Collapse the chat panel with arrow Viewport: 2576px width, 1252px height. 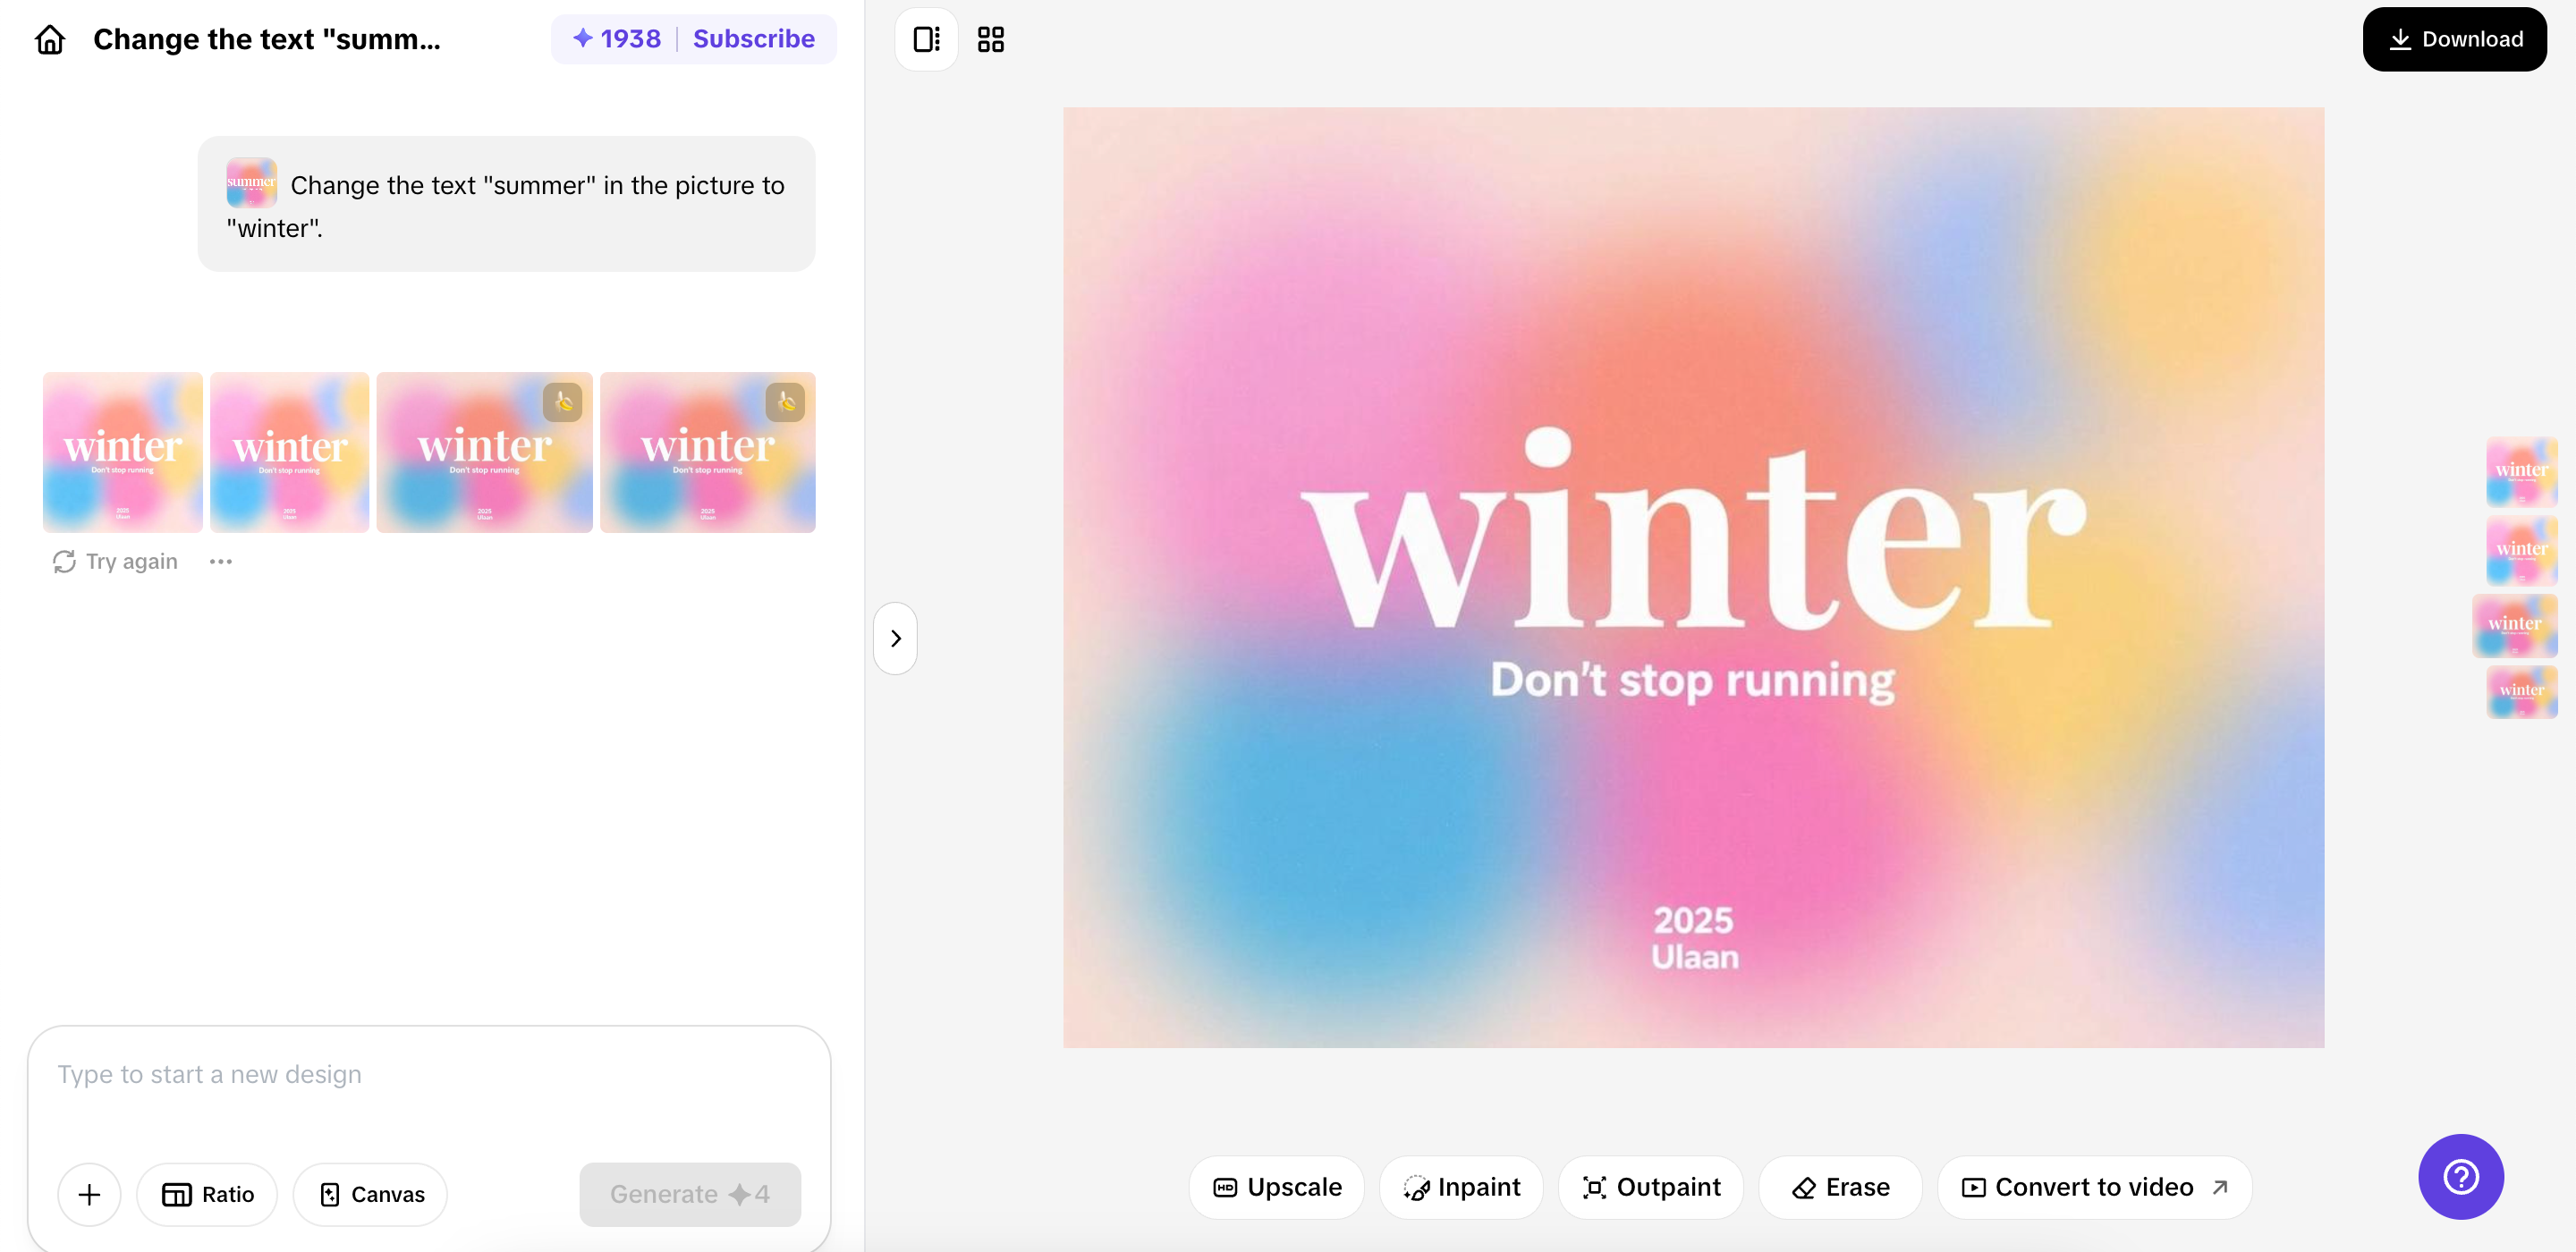tap(895, 638)
